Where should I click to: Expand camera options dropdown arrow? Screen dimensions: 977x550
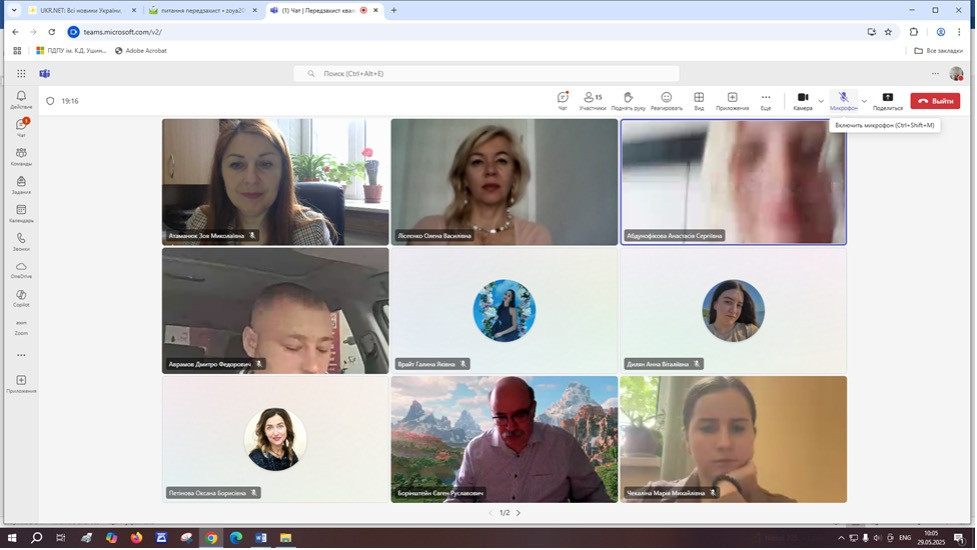coord(821,101)
